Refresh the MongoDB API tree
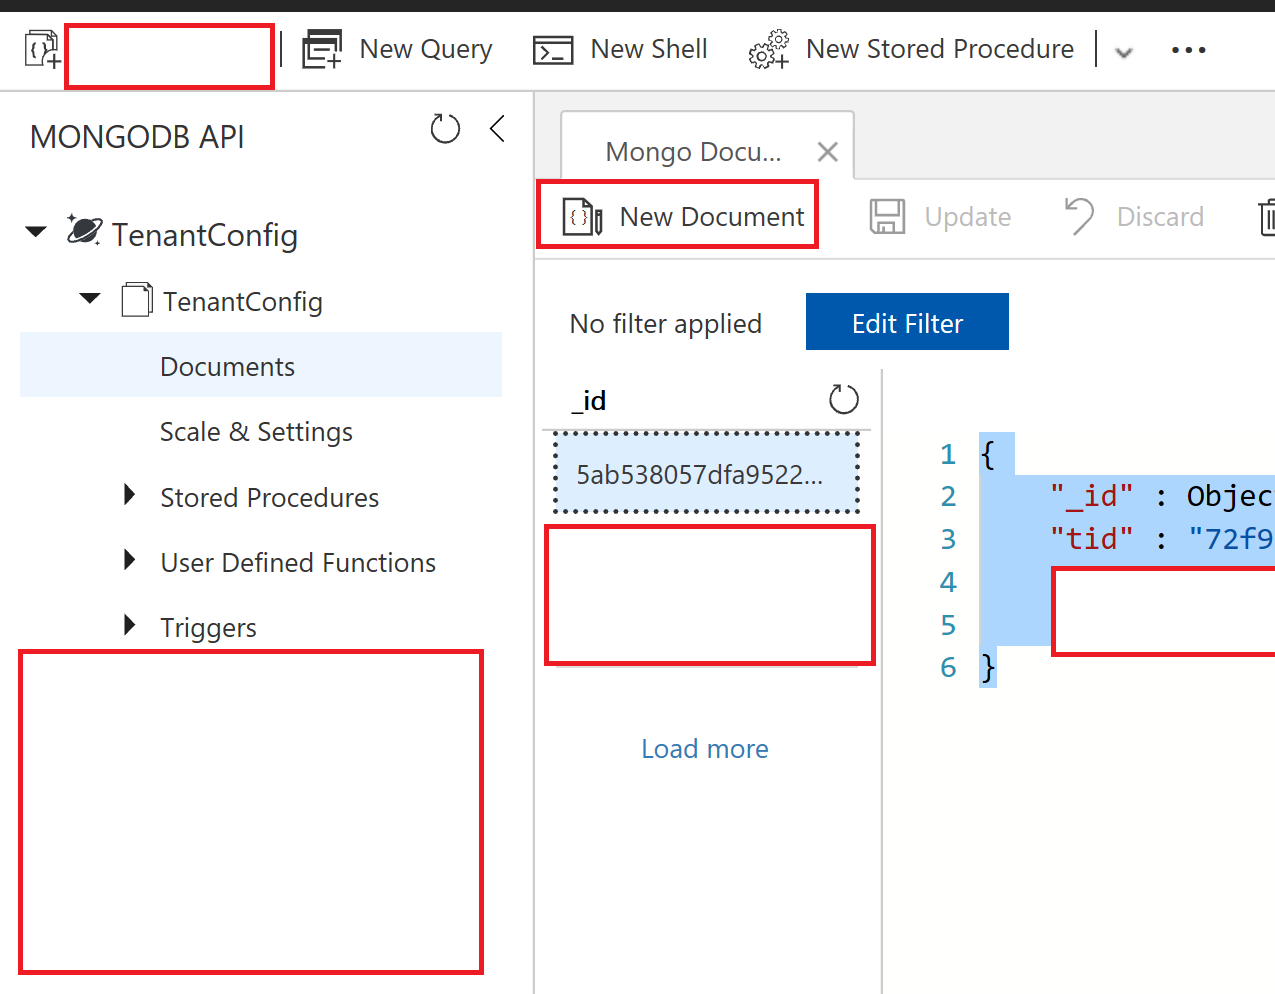Viewport: 1275px width, 994px height. coord(445,129)
